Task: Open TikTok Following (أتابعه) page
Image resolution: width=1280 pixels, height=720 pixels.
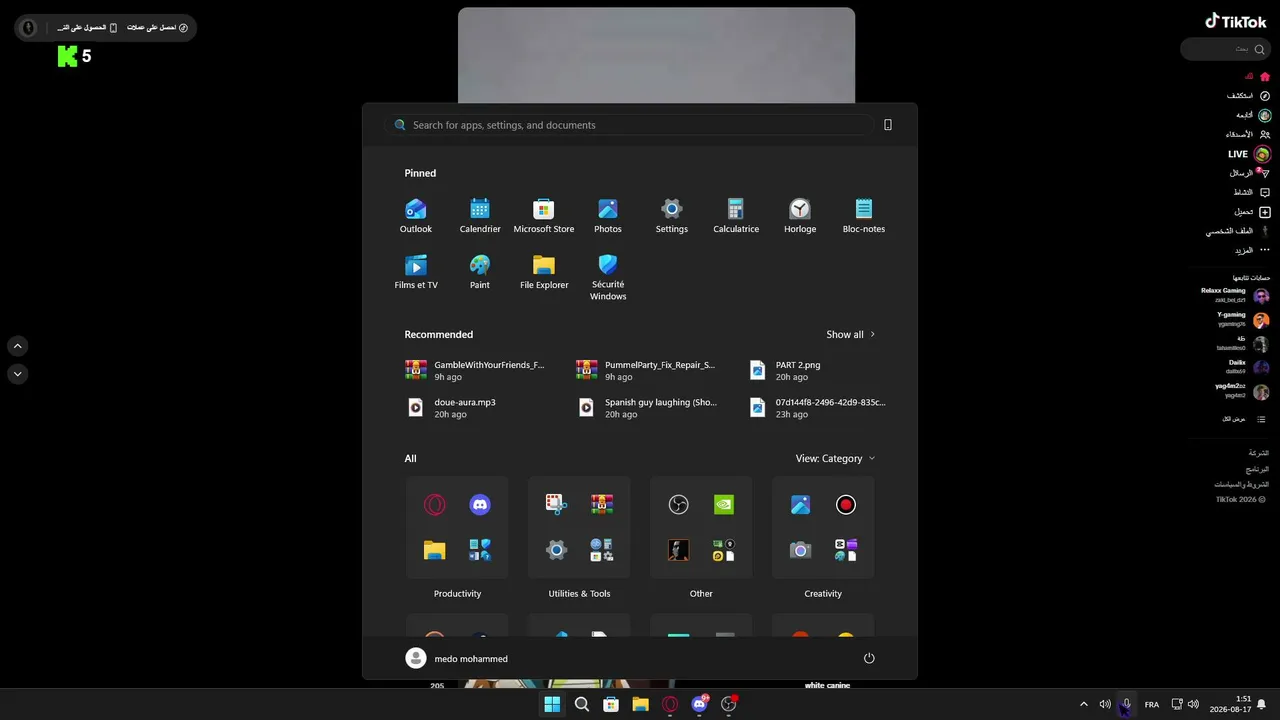Action: click(1253, 115)
